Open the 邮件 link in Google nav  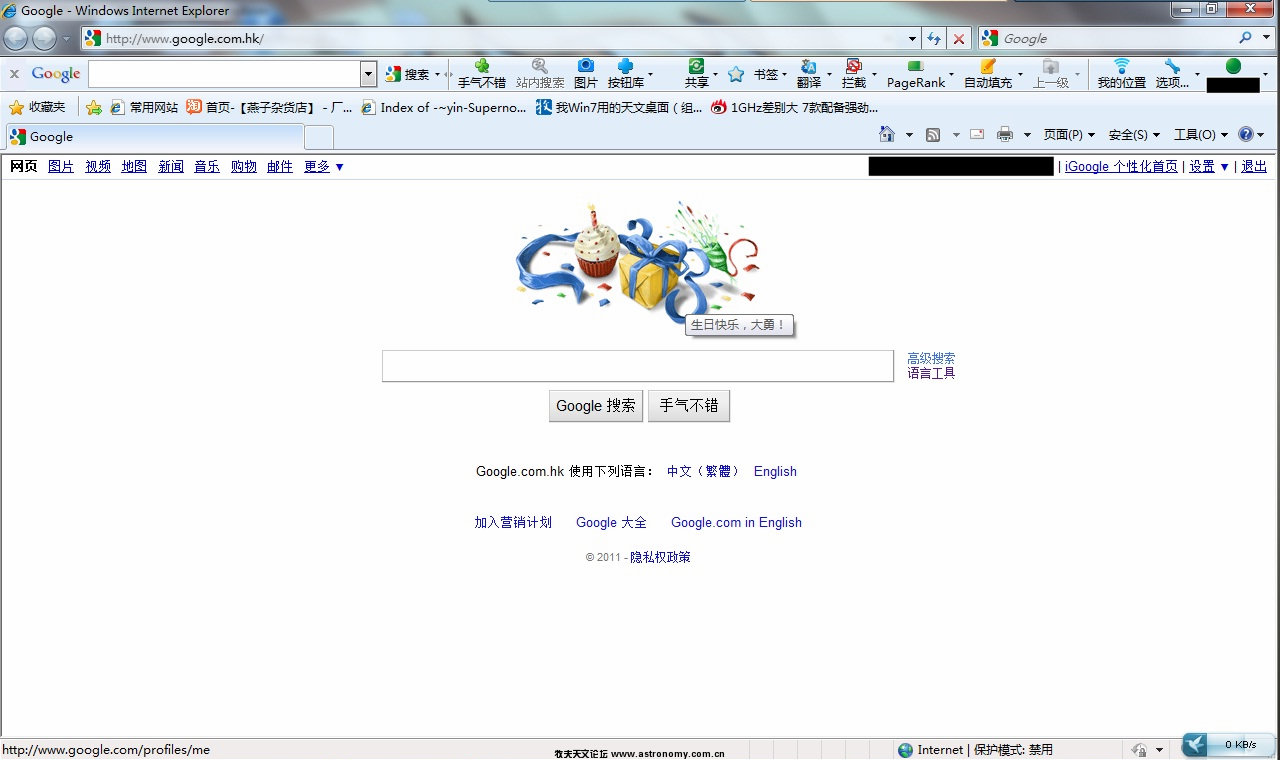click(x=280, y=167)
